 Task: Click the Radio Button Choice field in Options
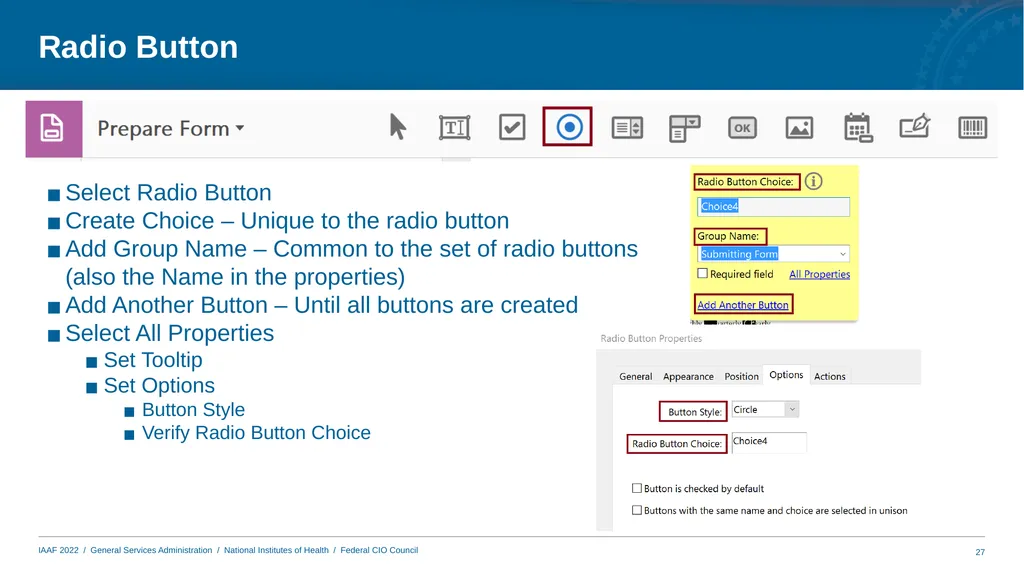tap(769, 442)
